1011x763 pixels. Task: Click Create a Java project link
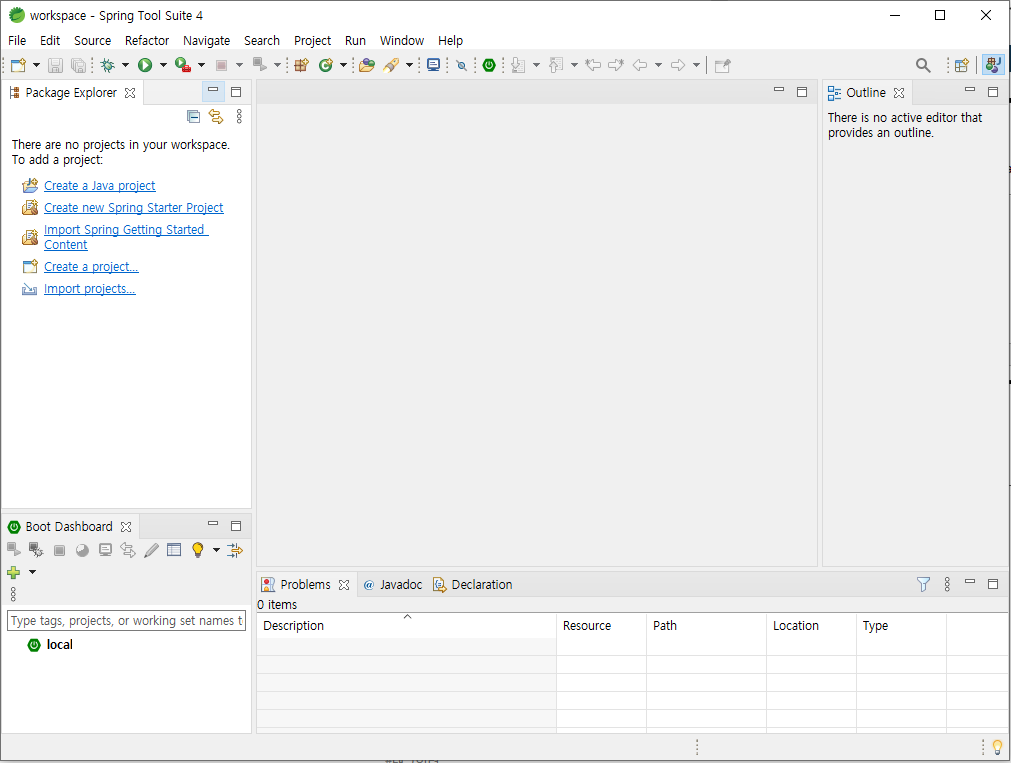click(100, 186)
